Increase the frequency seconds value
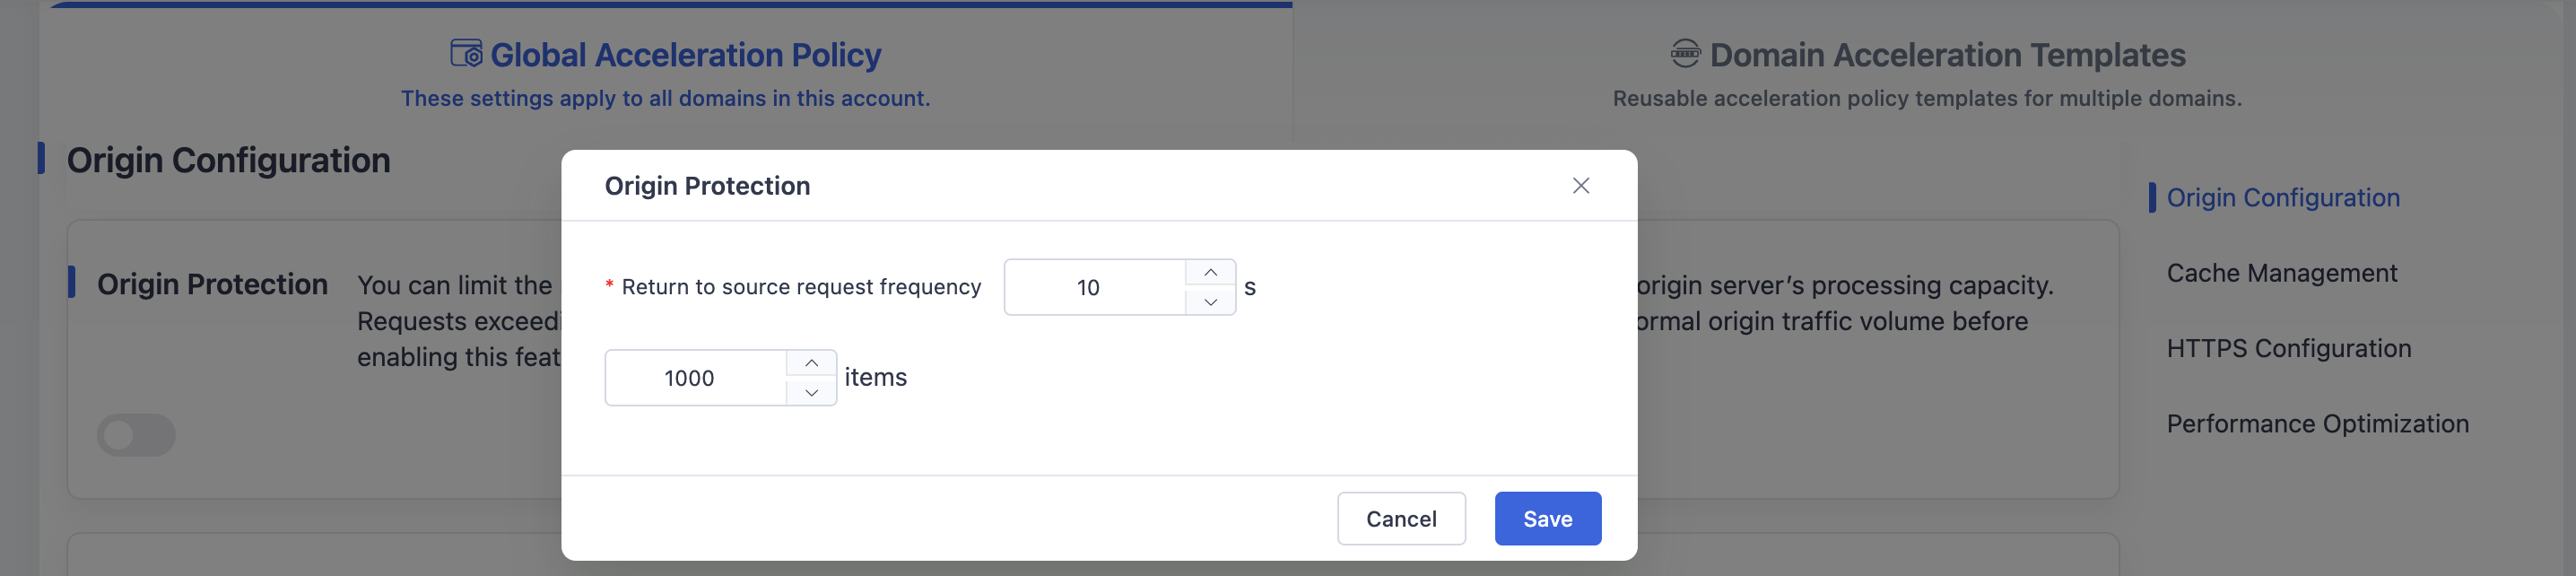The height and width of the screenshot is (576, 2576). tap(1210, 273)
